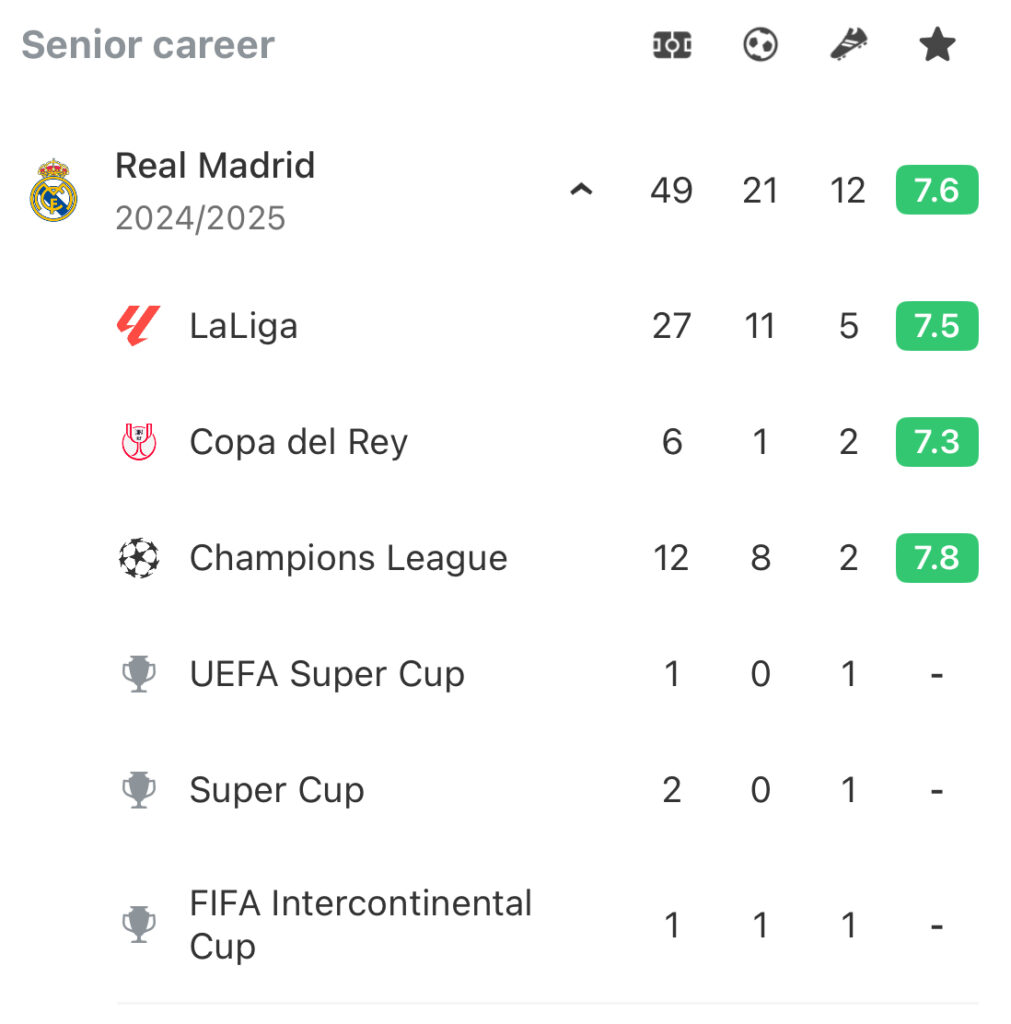Image resolution: width=1011 pixels, height=1024 pixels.
Task: Click the rating star icon
Action: coord(937,44)
